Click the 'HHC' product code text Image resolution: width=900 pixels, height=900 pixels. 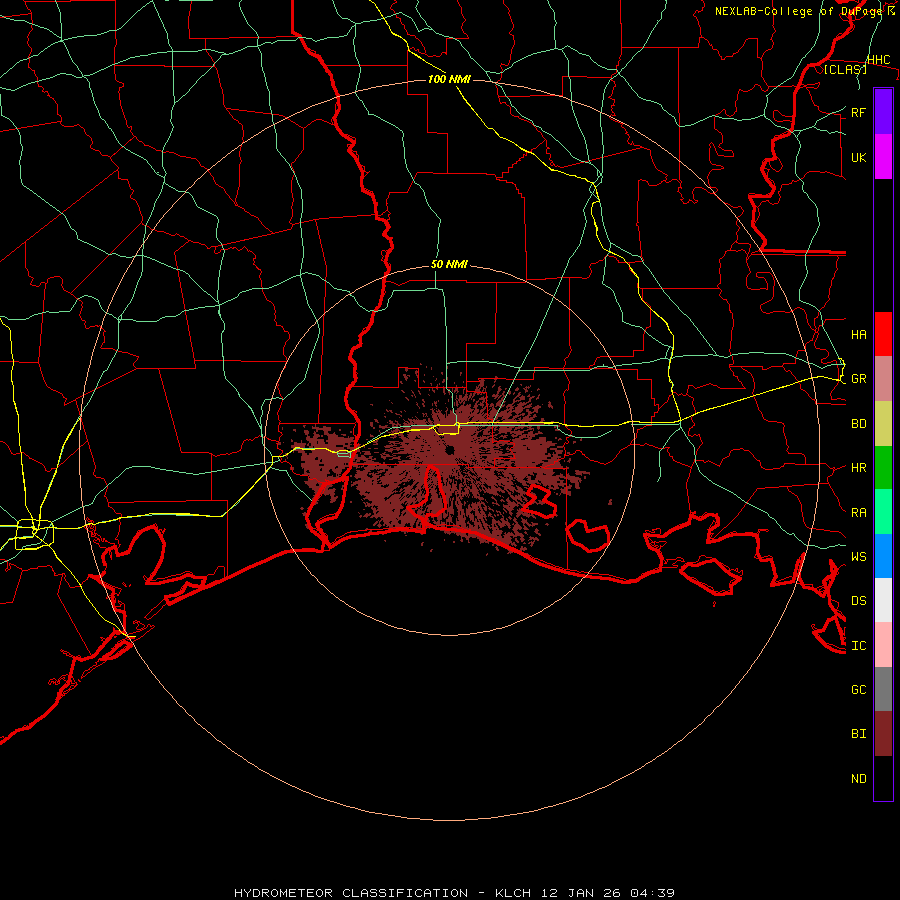click(x=878, y=60)
